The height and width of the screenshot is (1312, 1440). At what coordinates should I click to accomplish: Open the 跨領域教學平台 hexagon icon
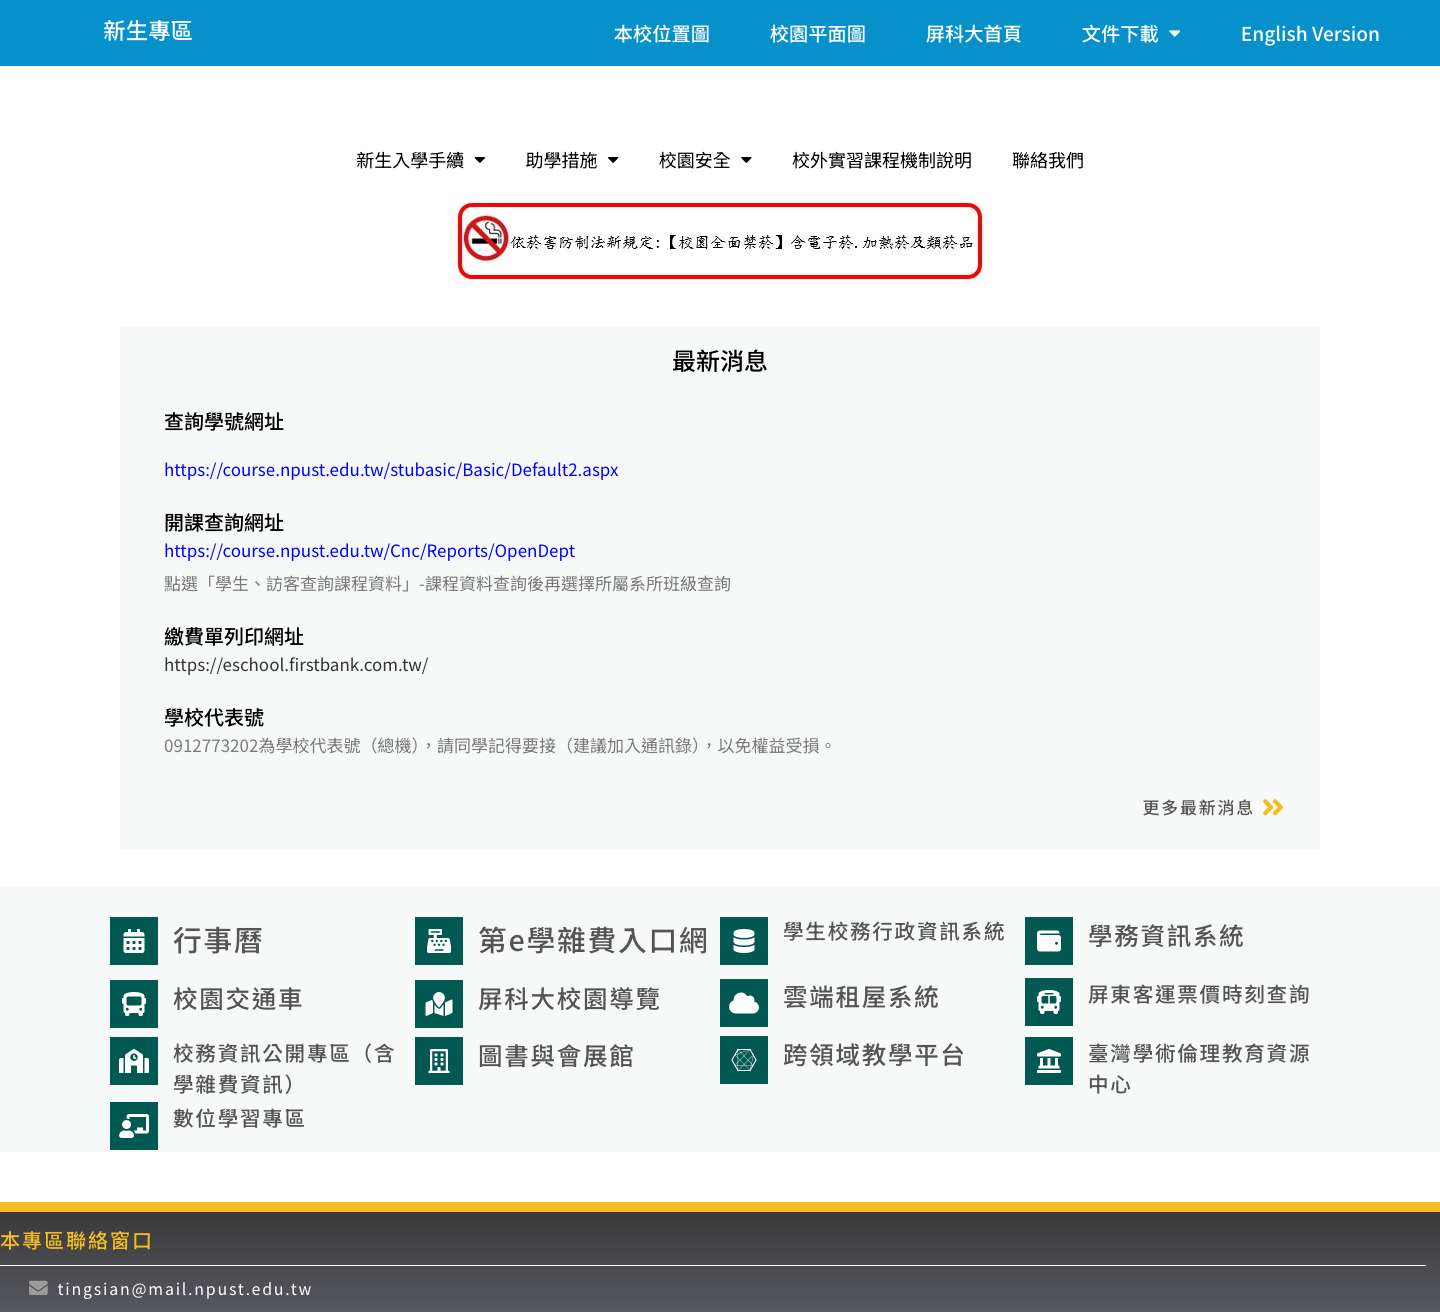(744, 1060)
